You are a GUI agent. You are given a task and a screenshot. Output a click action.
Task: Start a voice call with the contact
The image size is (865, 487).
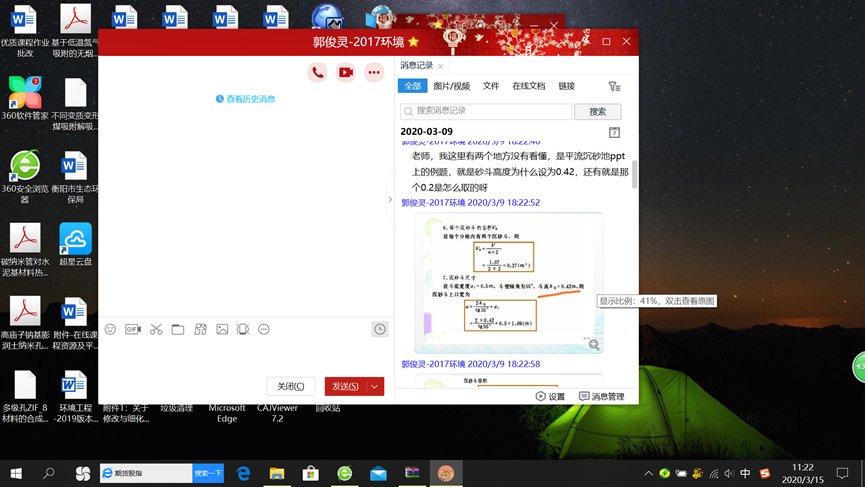coord(317,72)
